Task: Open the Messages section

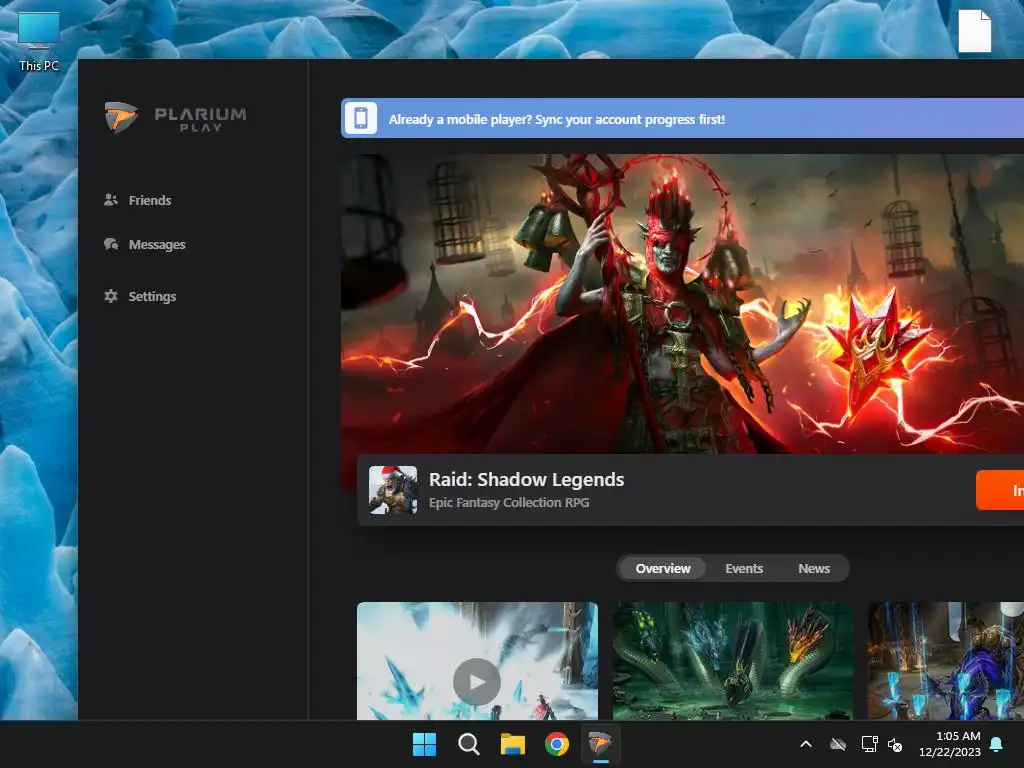Action: click(144, 244)
